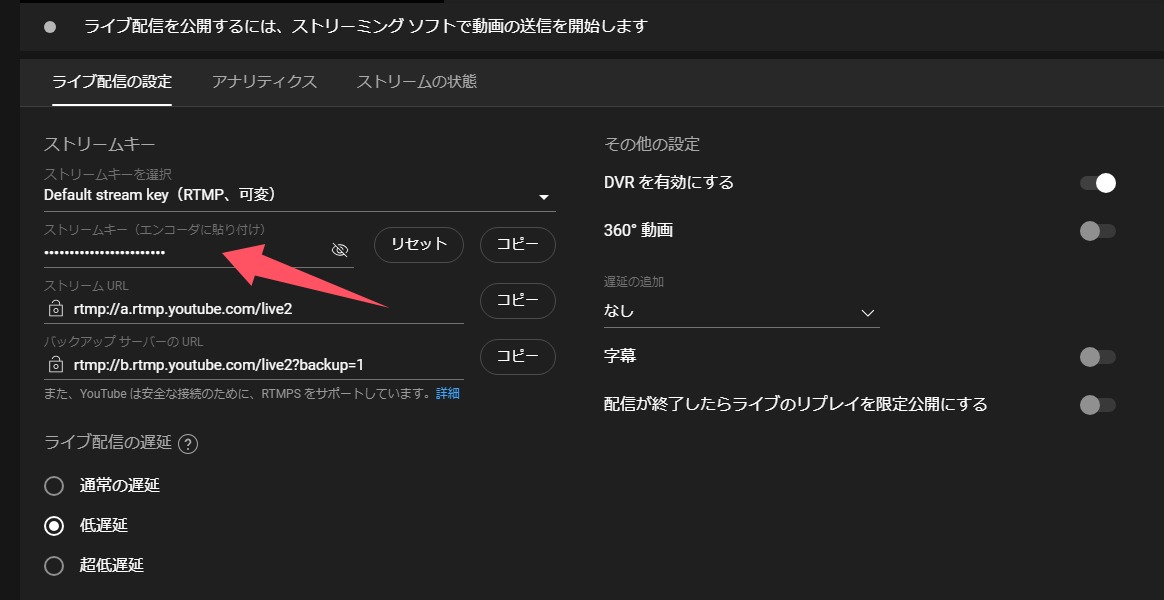Switch to the ストリームの状態 tab
Image resolution: width=1164 pixels, height=600 pixels.
coord(415,84)
